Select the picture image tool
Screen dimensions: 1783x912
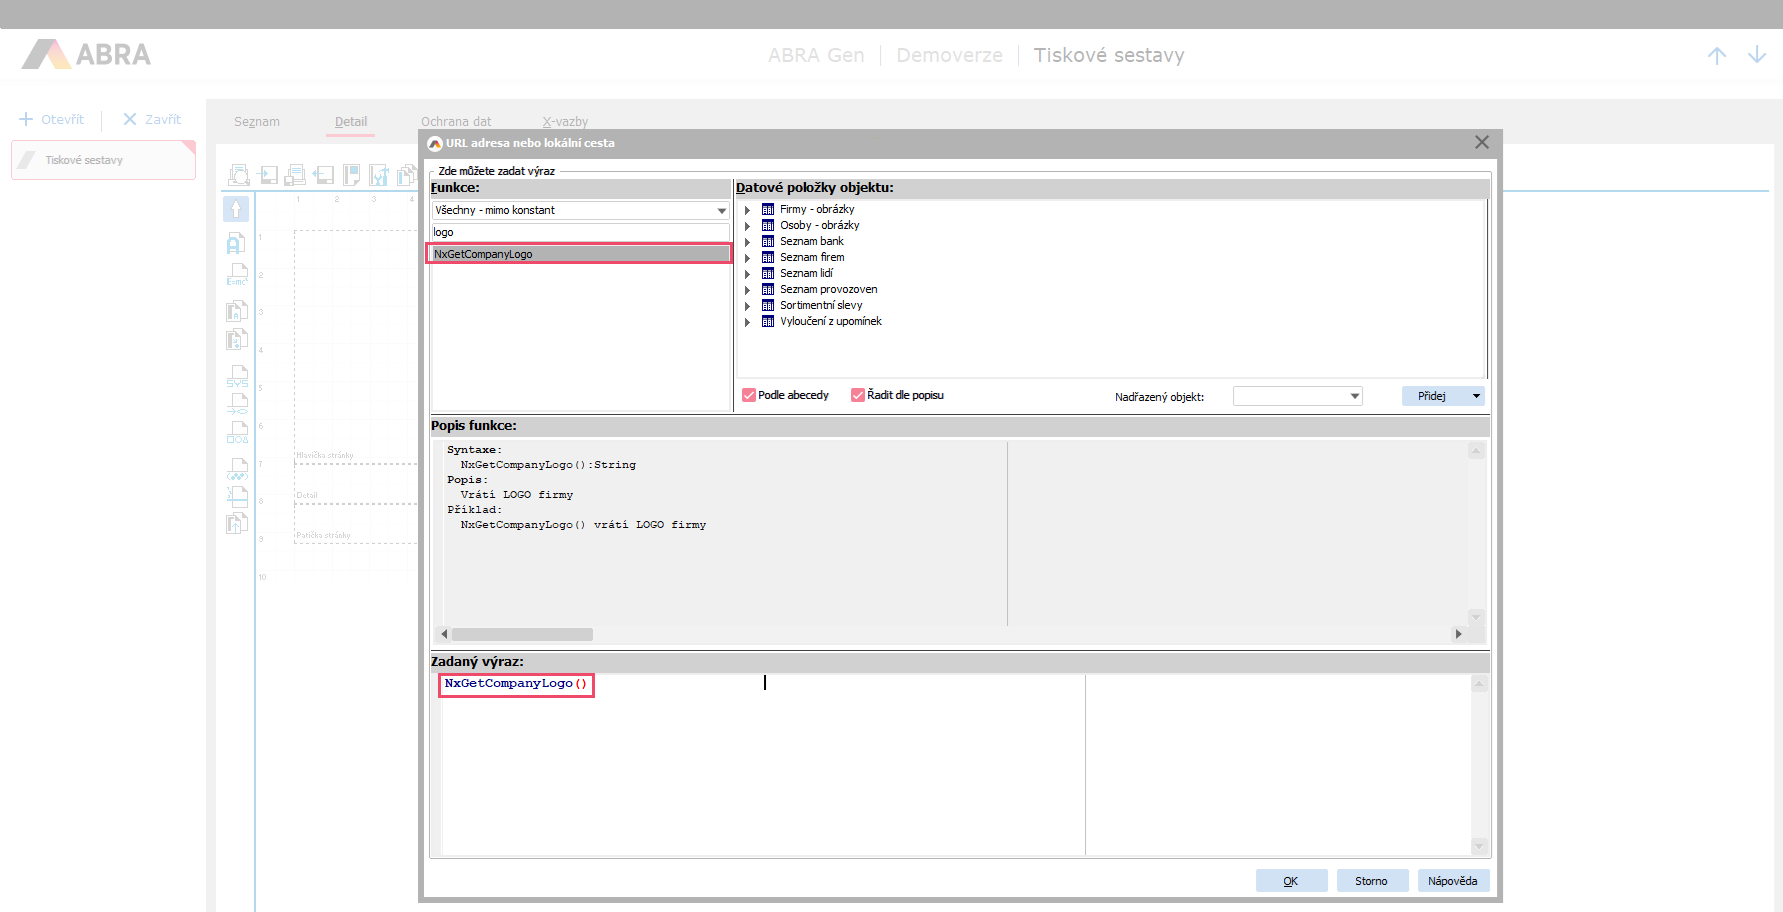pos(237,469)
